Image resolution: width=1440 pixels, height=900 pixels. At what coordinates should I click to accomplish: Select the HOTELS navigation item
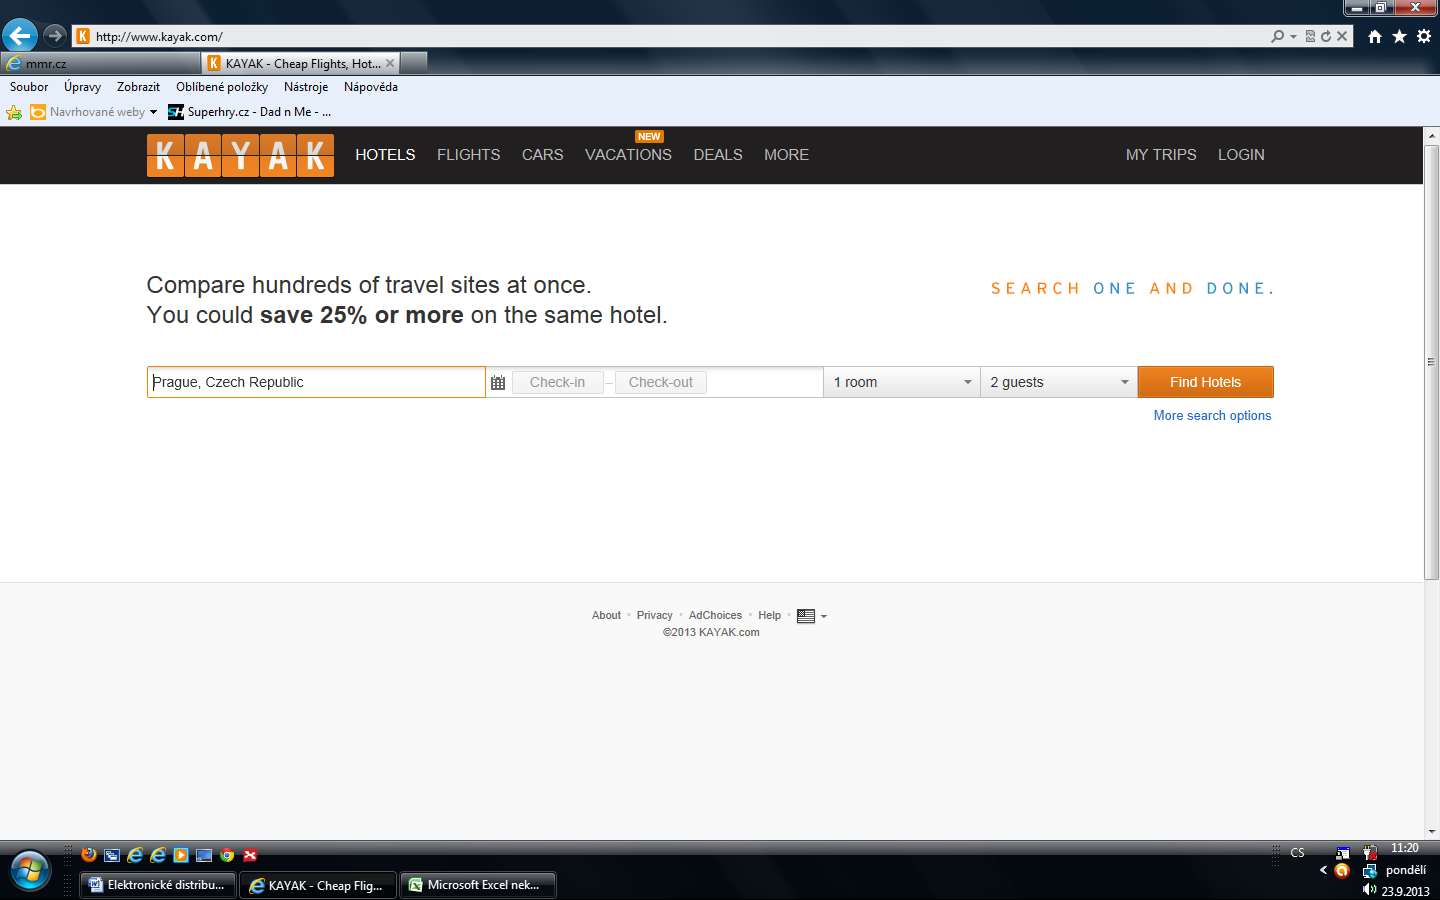pos(385,155)
